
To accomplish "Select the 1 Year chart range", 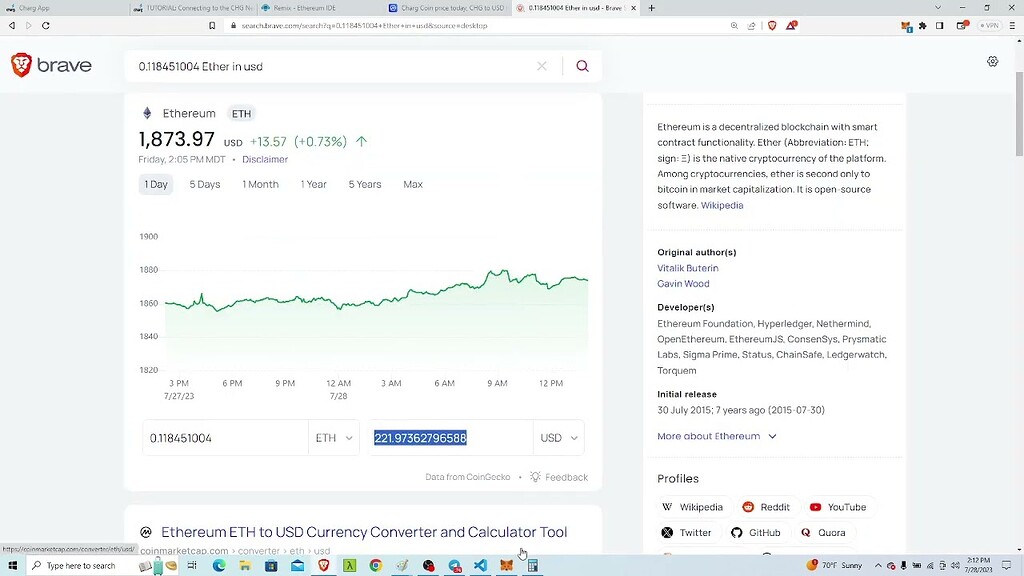I will (x=313, y=184).
